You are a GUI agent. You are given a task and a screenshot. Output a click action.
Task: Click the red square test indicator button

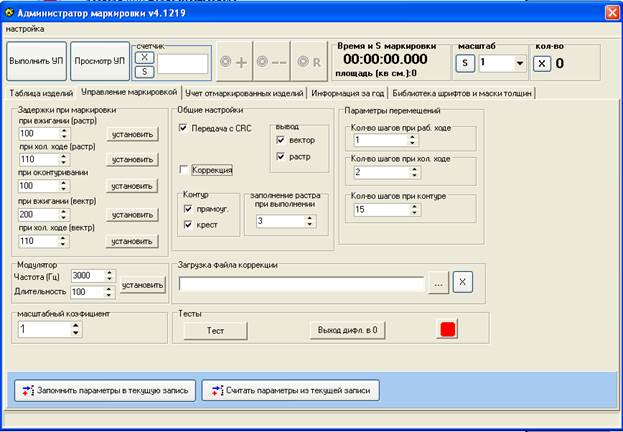coord(447,329)
